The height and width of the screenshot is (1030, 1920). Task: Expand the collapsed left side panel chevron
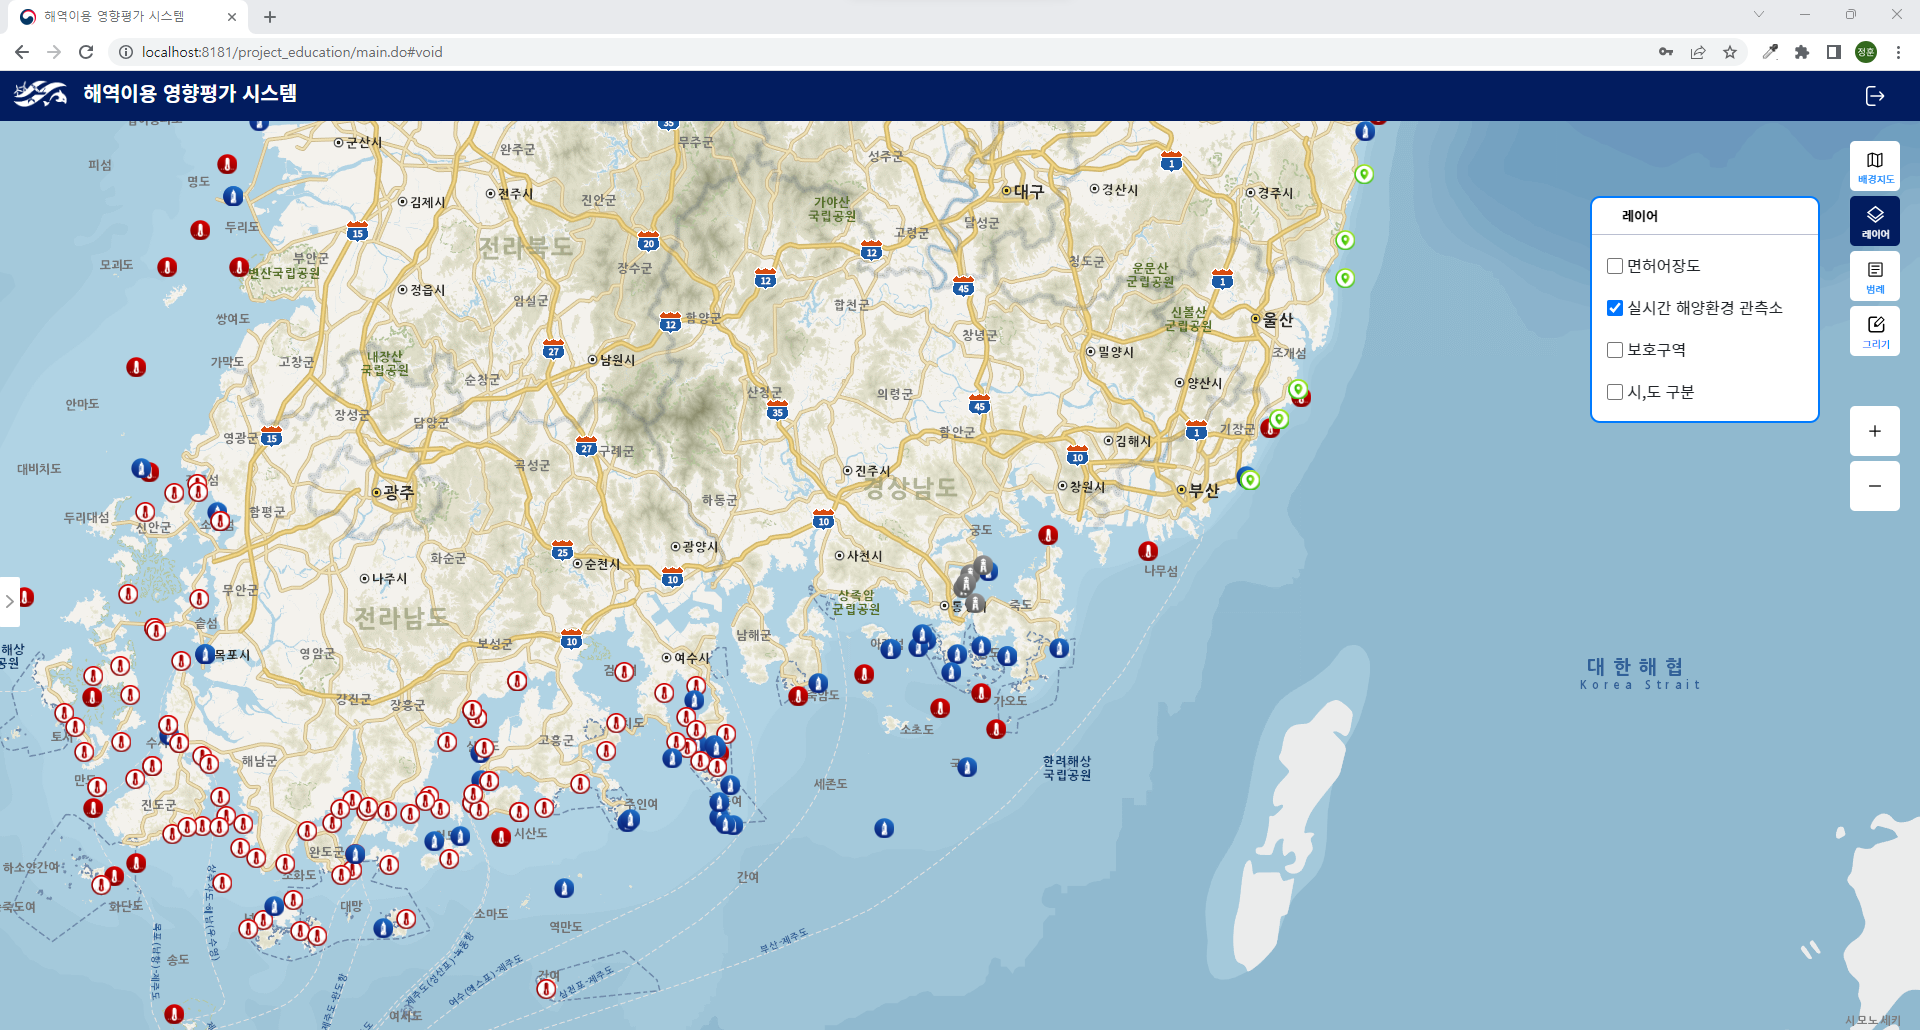[x=10, y=600]
